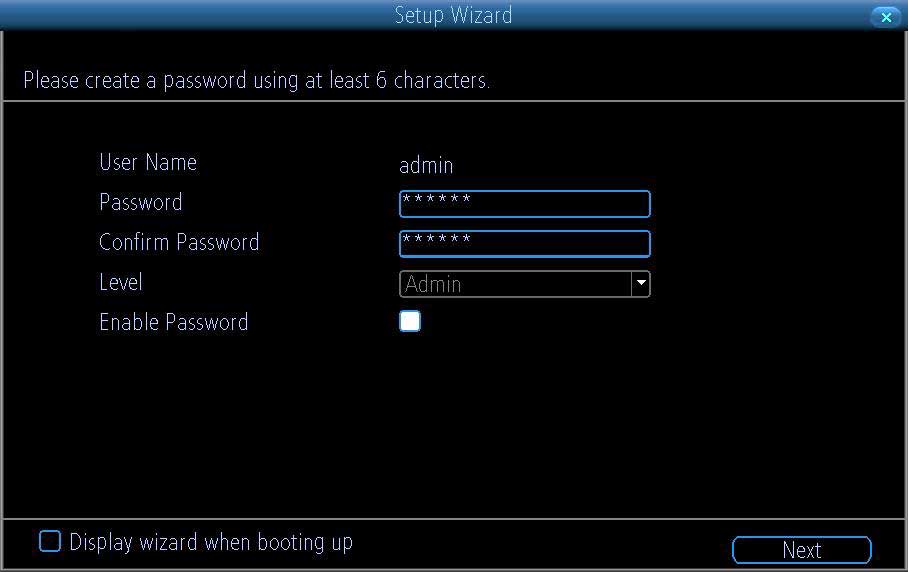Click the Password input field
The image size is (908, 572).
[524, 204]
